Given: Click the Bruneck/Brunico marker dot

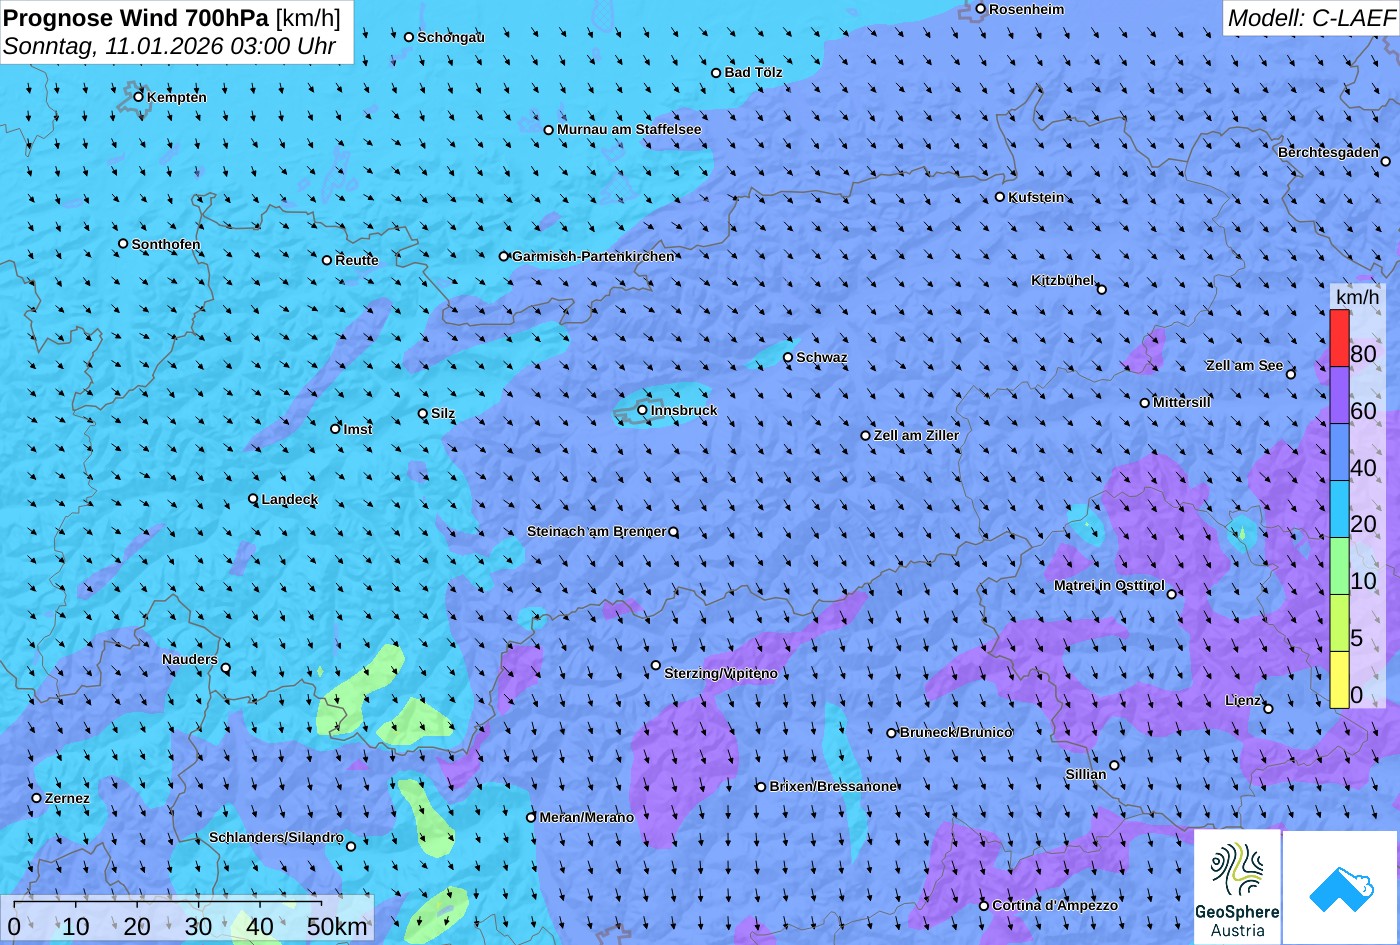Looking at the screenshot, I should click(x=892, y=733).
